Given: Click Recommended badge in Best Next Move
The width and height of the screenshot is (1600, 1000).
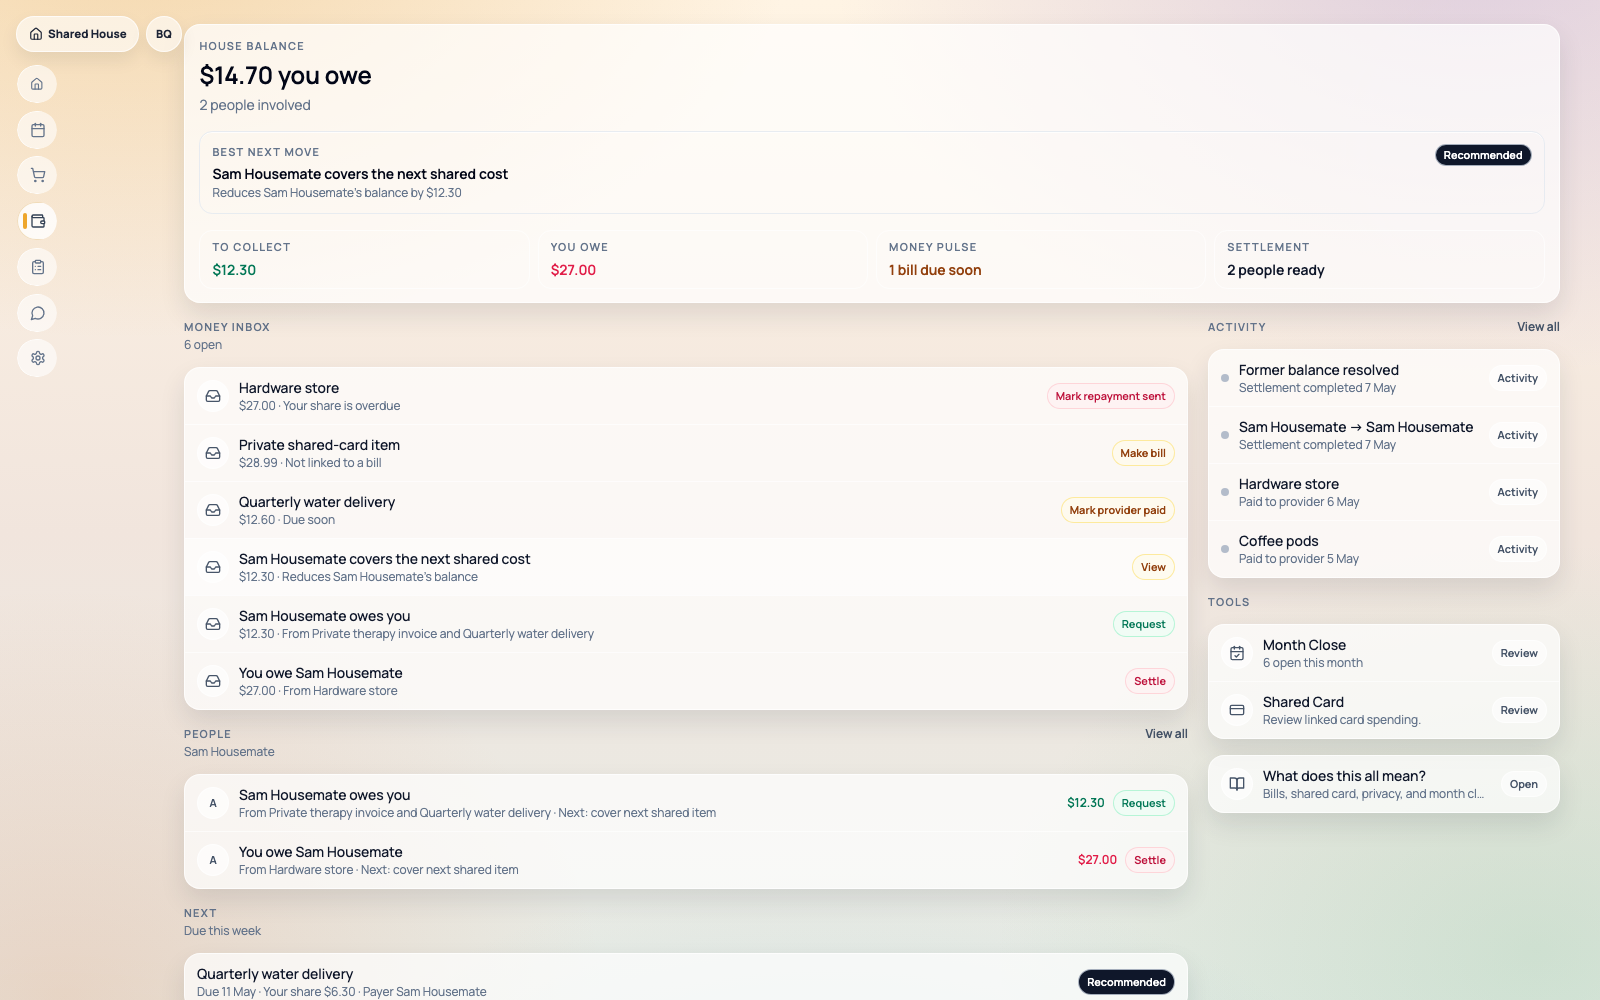Looking at the screenshot, I should pos(1483,155).
